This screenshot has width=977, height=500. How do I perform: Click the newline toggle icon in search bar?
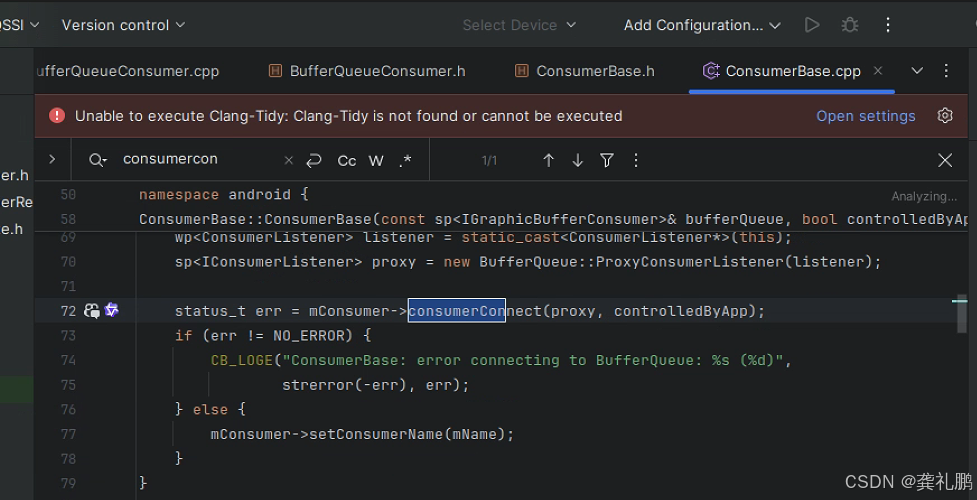point(314,160)
